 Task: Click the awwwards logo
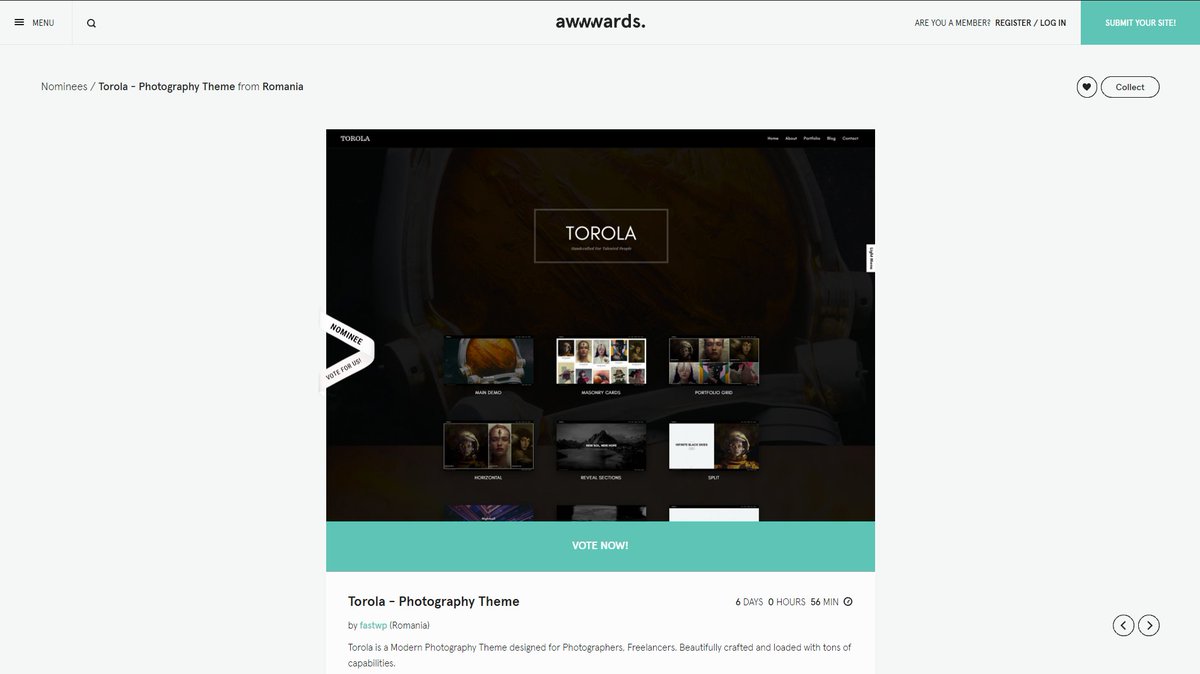[600, 21]
